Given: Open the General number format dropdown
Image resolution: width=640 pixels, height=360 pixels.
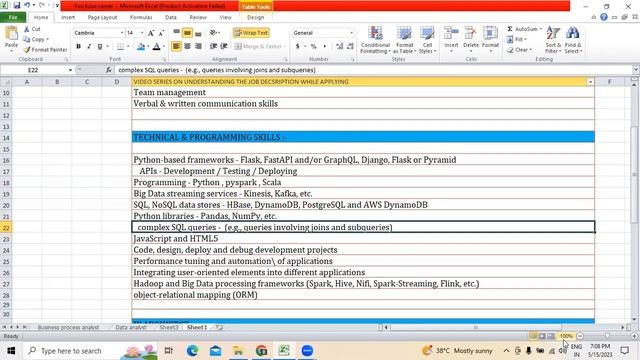Looking at the screenshot, I should [351, 33].
